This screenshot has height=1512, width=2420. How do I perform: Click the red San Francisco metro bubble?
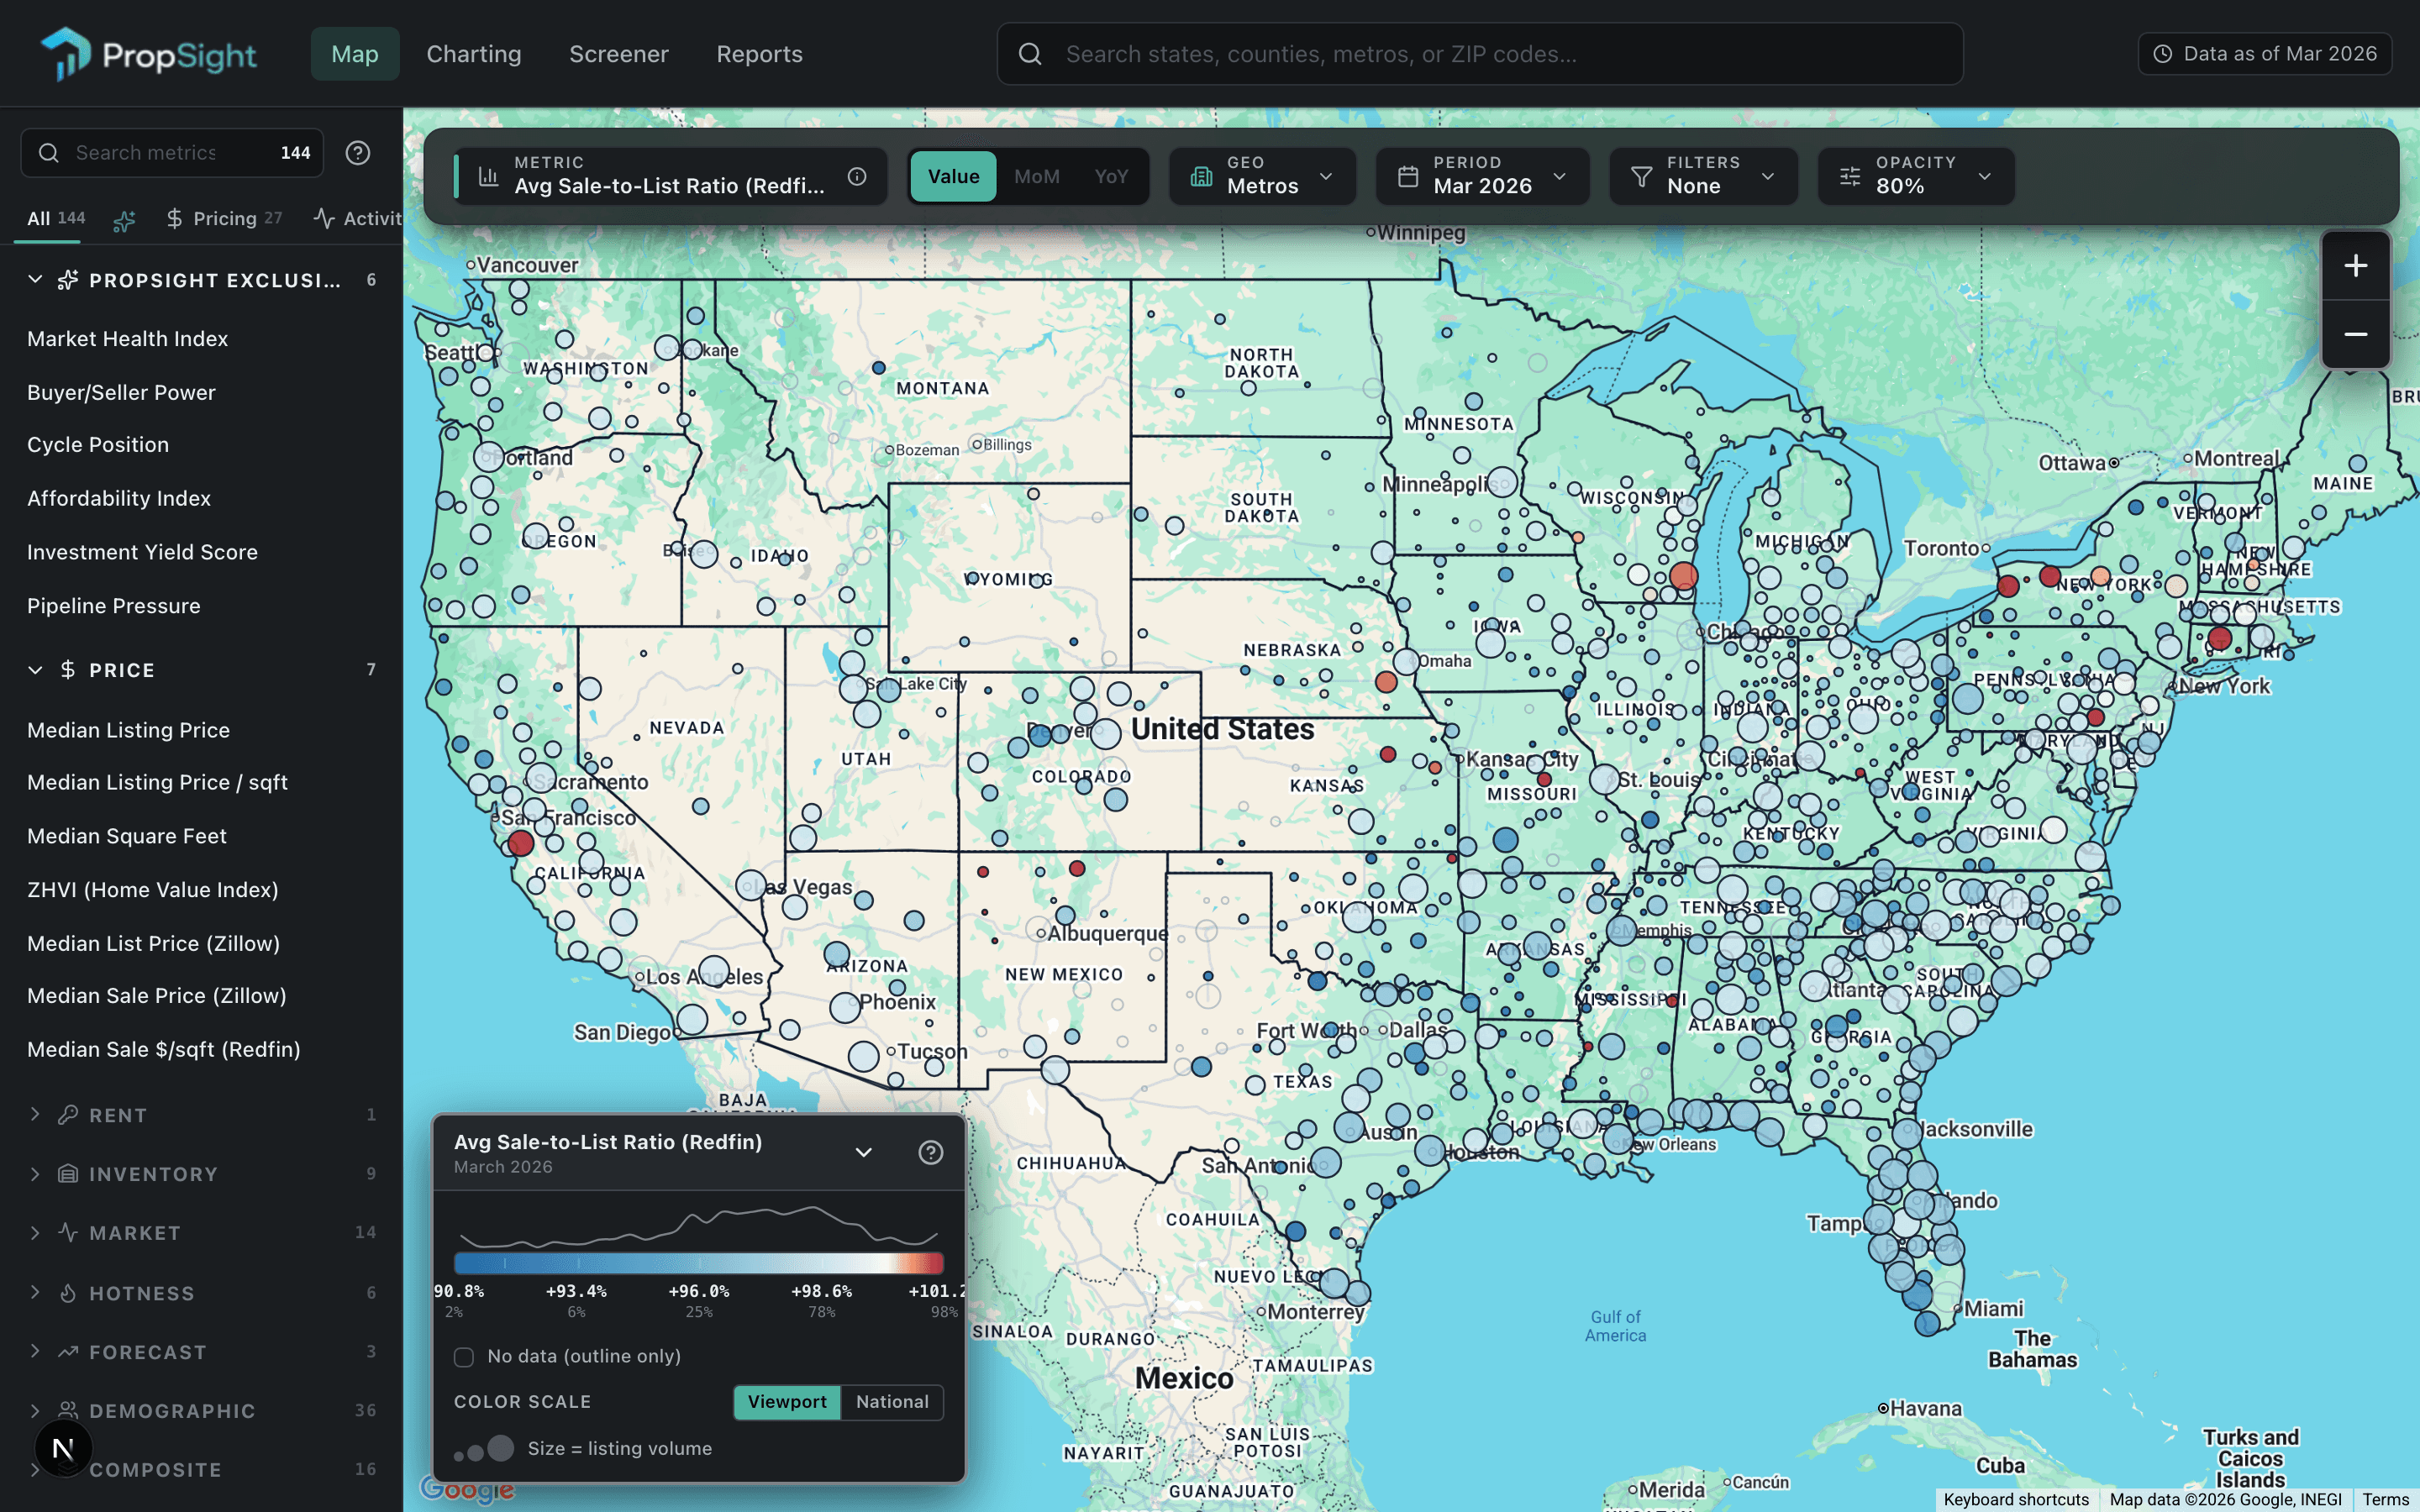pyautogui.click(x=520, y=843)
